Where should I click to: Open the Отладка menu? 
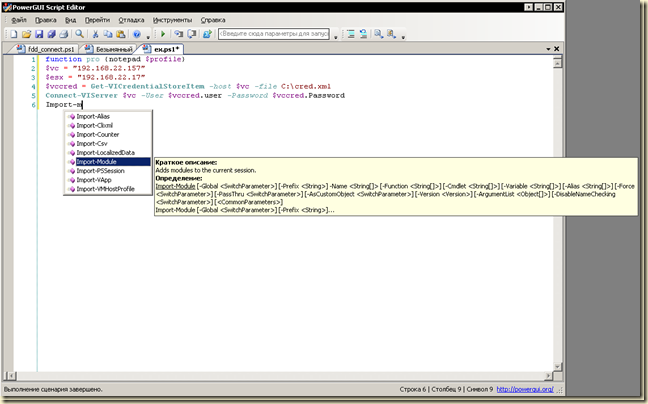pyautogui.click(x=131, y=19)
